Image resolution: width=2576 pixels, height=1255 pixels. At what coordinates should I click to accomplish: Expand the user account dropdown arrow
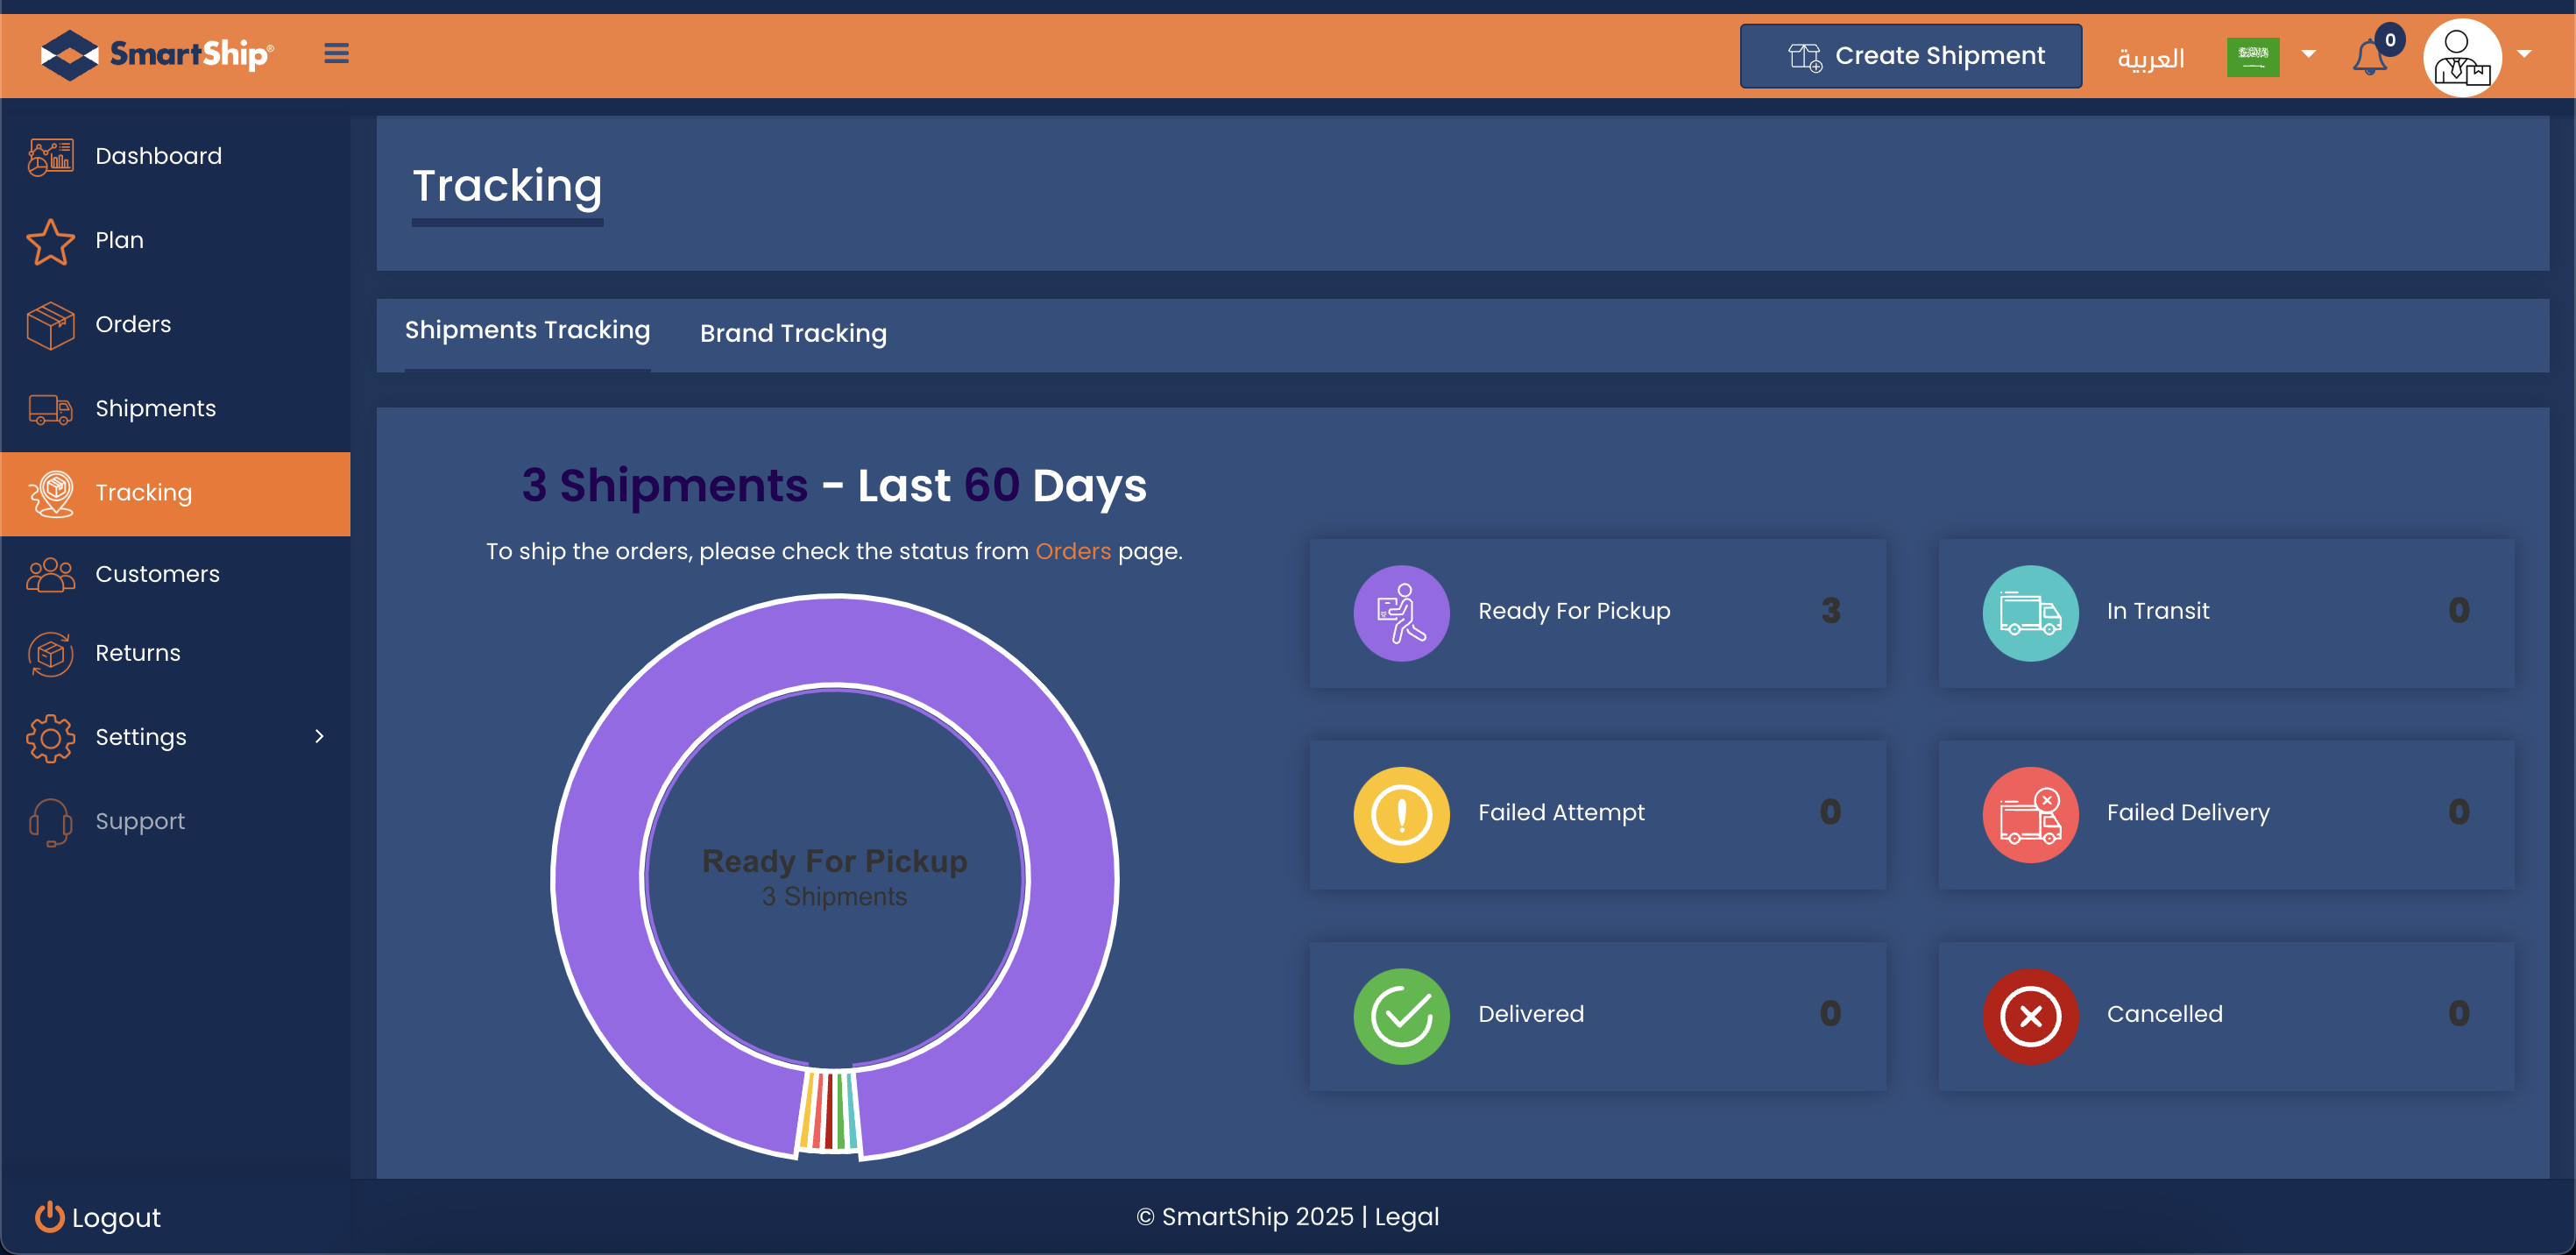(x=2524, y=54)
